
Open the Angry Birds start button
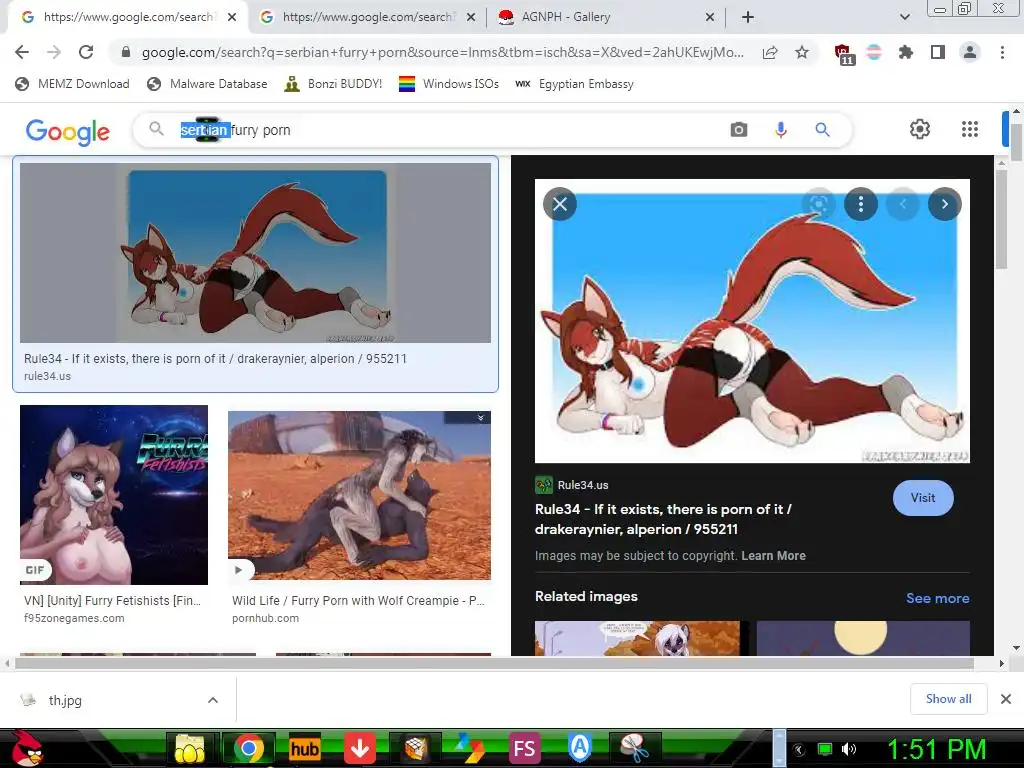point(27,748)
